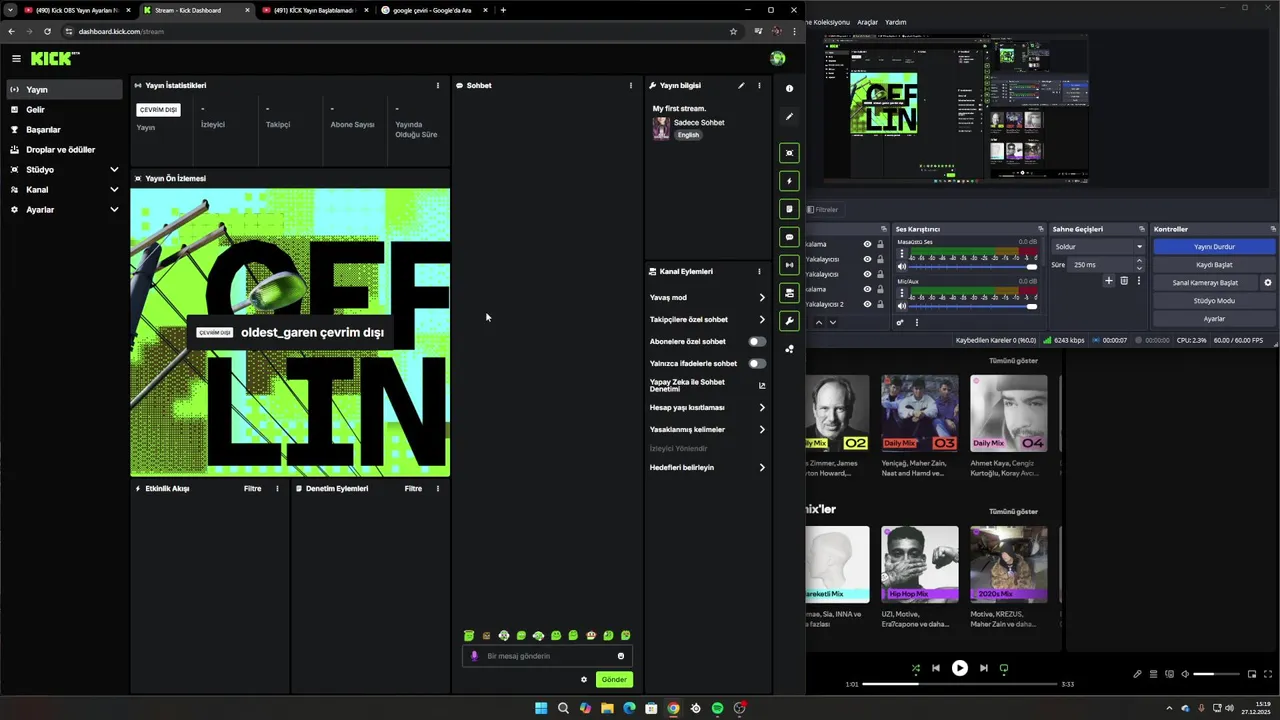Screen dimensions: 1280x720
Task: Click Kaydı Başlat in OBS
Action: [1214, 265]
